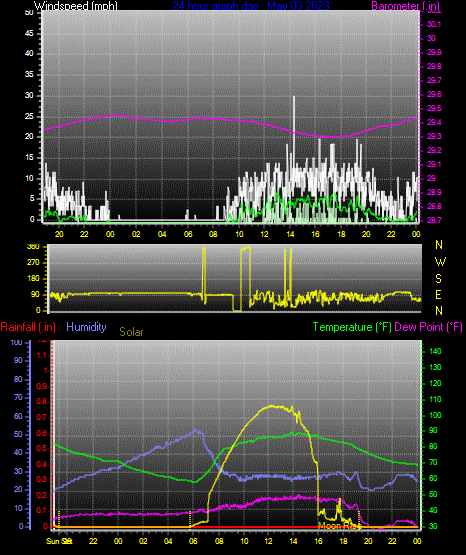The width and height of the screenshot is (466, 555).
Task: Click the '28.9' barometer axis value
Action: tap(434, 192)
